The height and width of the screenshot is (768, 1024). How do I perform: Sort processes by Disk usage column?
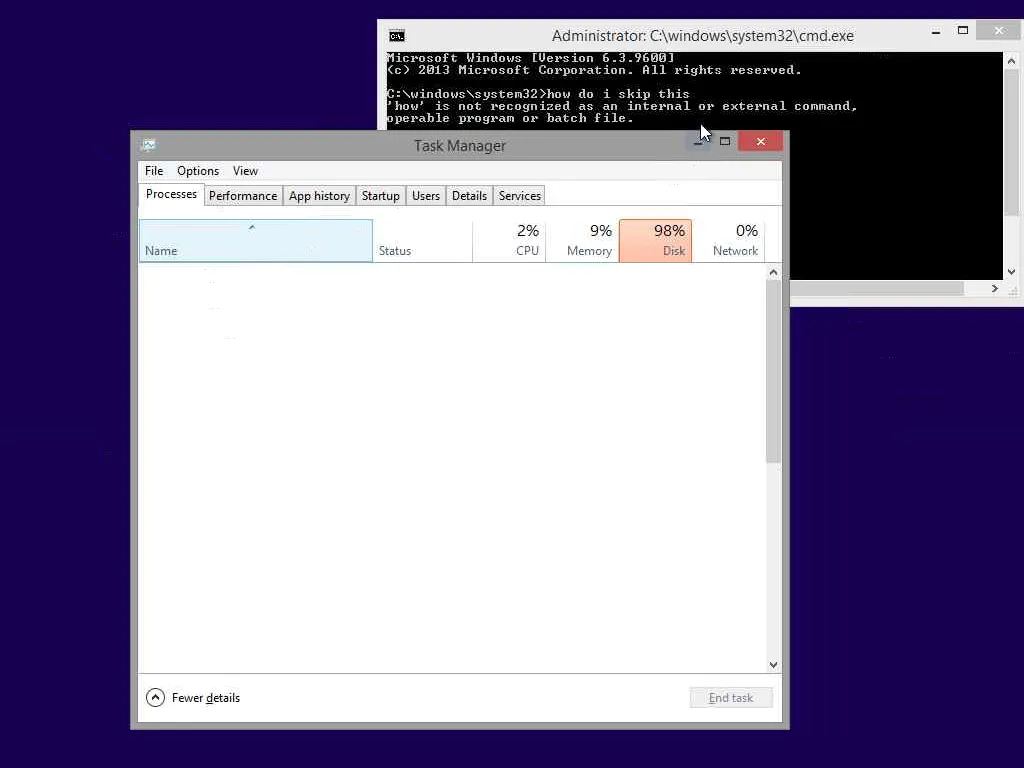[655, 241]
